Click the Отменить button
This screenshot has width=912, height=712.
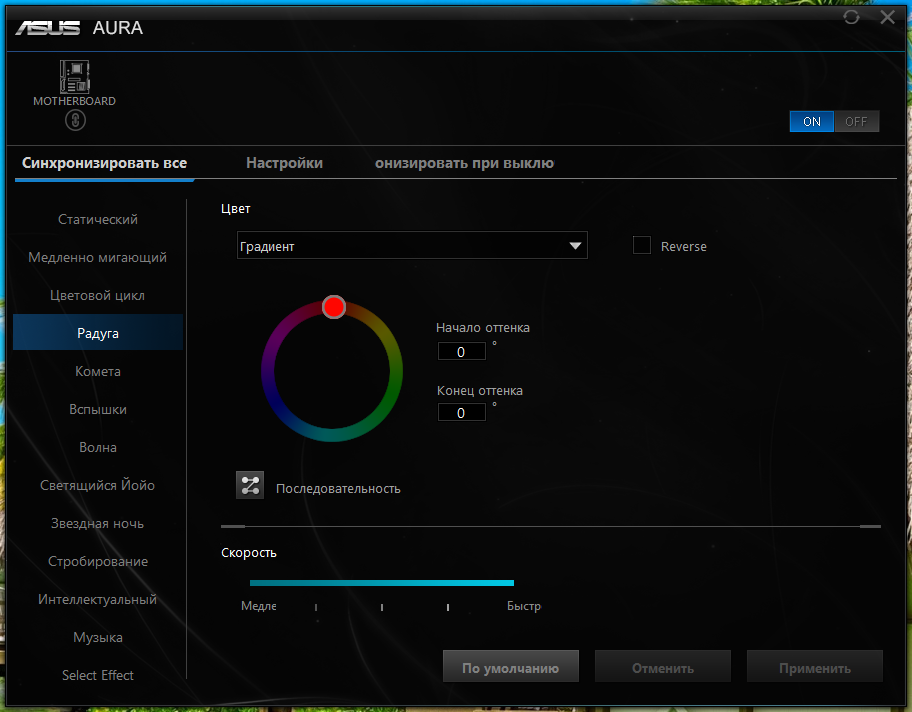coord(662,667)
